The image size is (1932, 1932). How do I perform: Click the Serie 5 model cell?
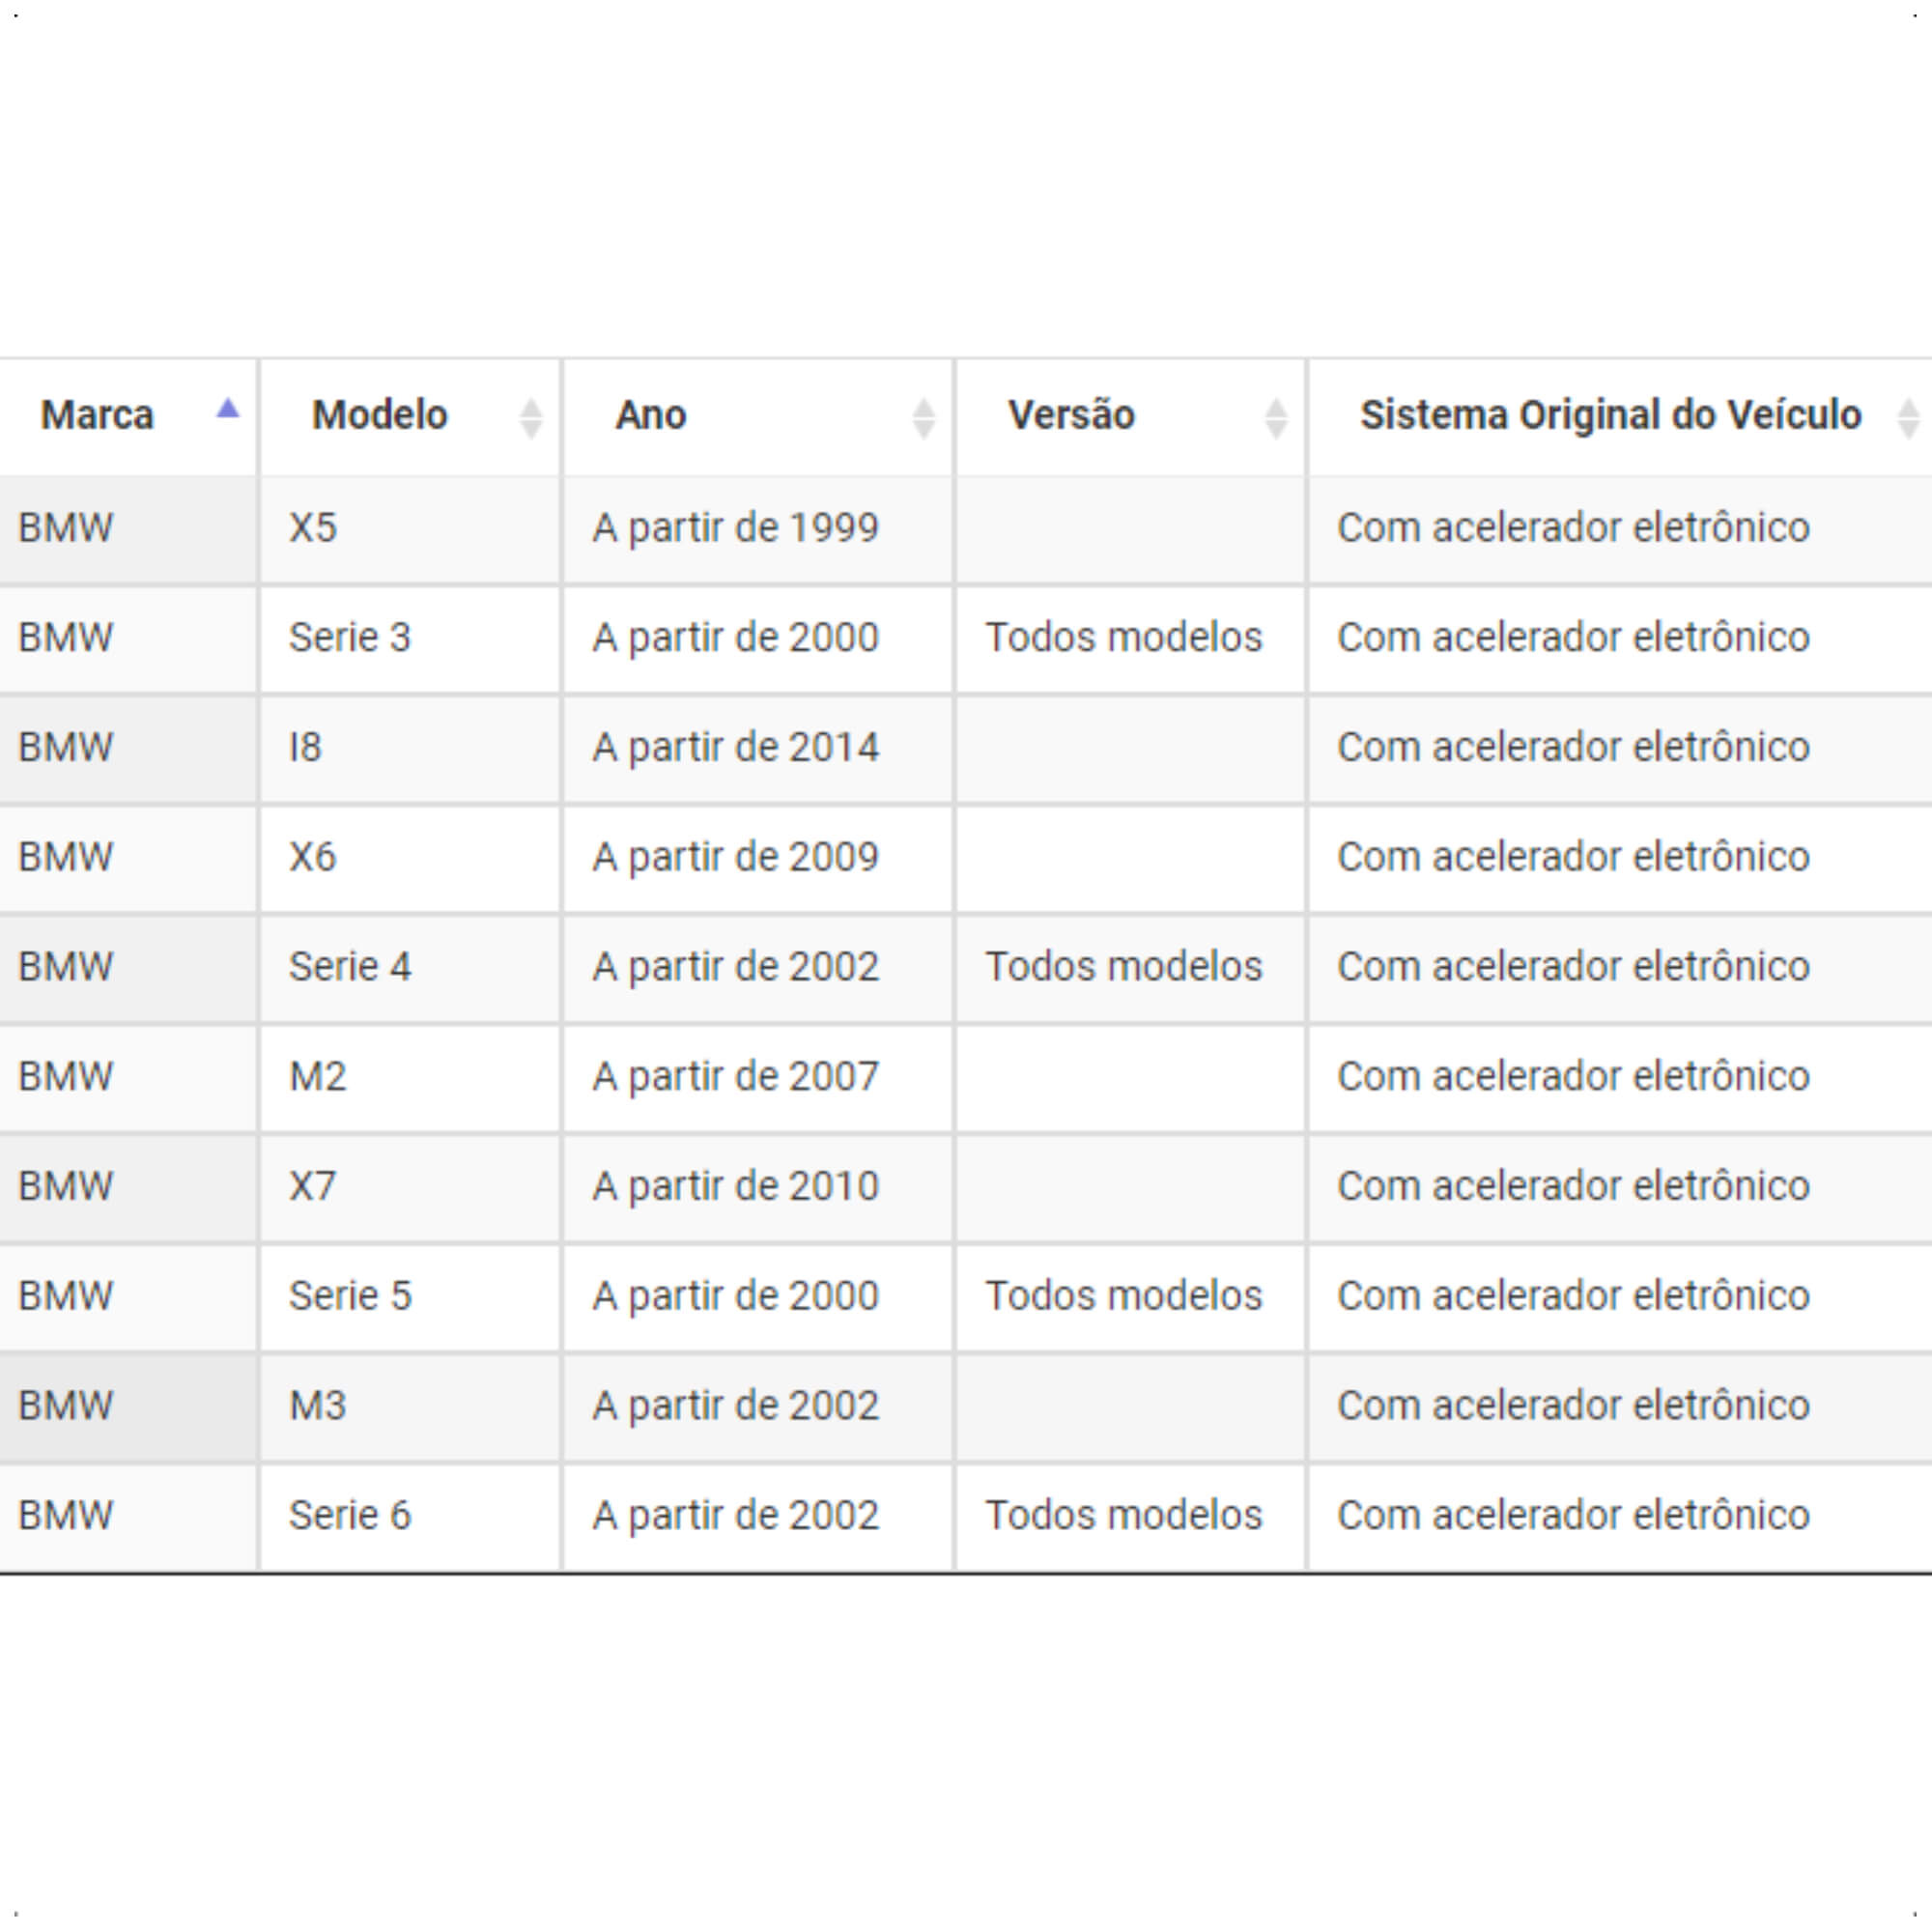[410, 1297]
